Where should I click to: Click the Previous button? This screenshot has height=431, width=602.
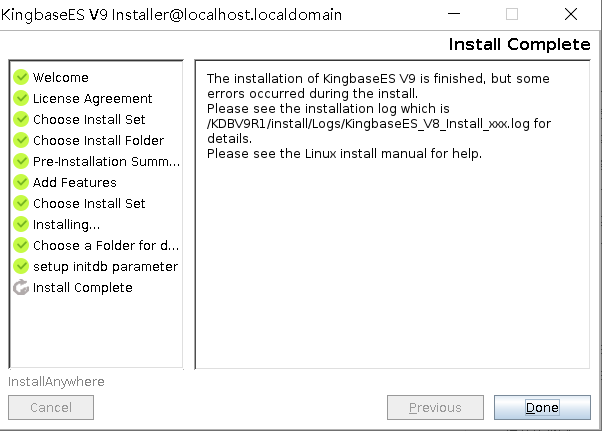pyautogui.click(x=435, y=407)
